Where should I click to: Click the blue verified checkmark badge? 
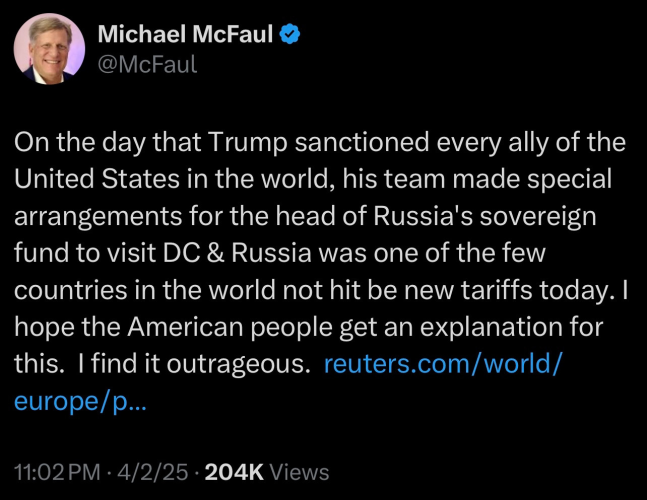pos(290,36)
